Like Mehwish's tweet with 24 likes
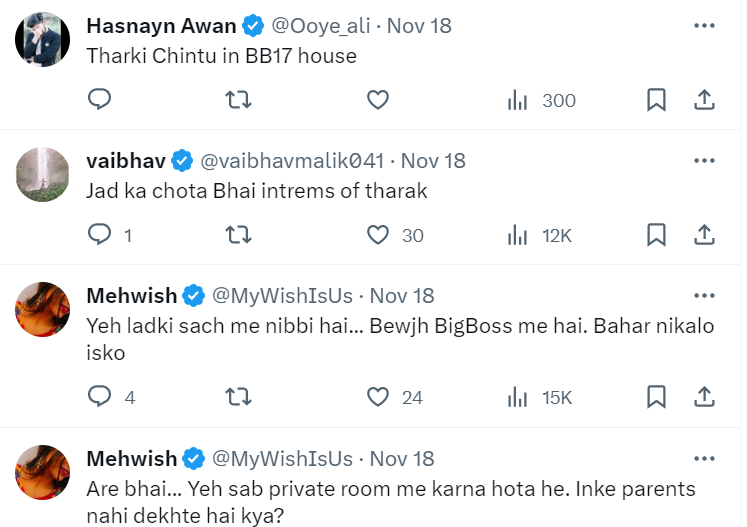The width and height of the screenshot is (747, 527). [377, 397]
